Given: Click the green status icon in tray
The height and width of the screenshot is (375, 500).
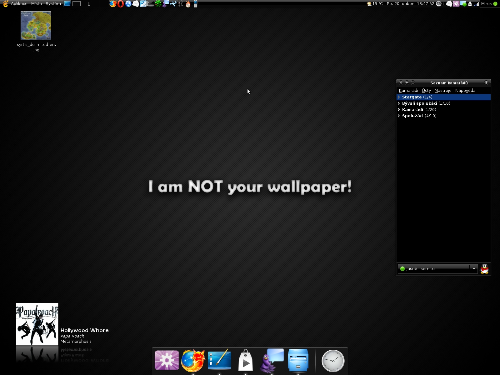Looking at the screenshot, I should click(x=495, y=4).
